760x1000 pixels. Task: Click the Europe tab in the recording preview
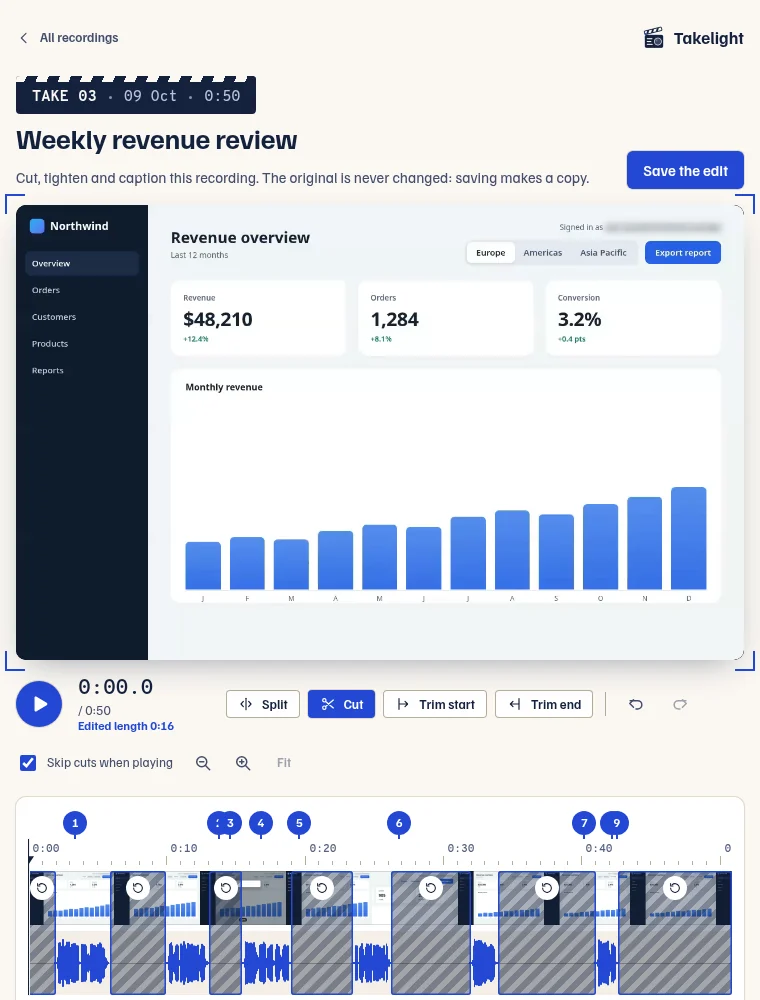490,253
